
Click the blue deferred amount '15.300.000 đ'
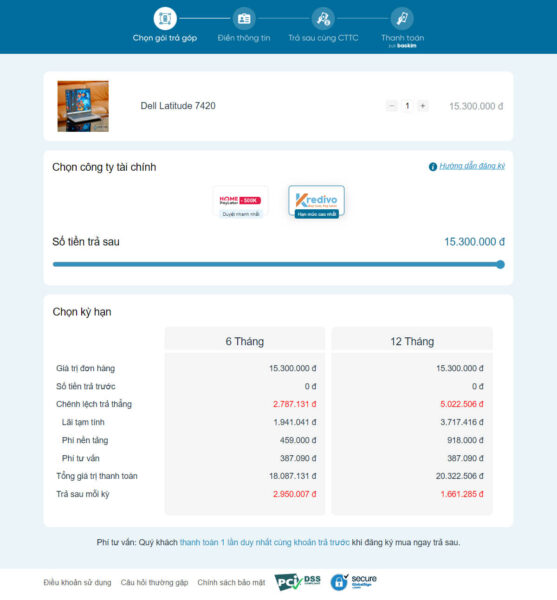click(x=474, y=242)
